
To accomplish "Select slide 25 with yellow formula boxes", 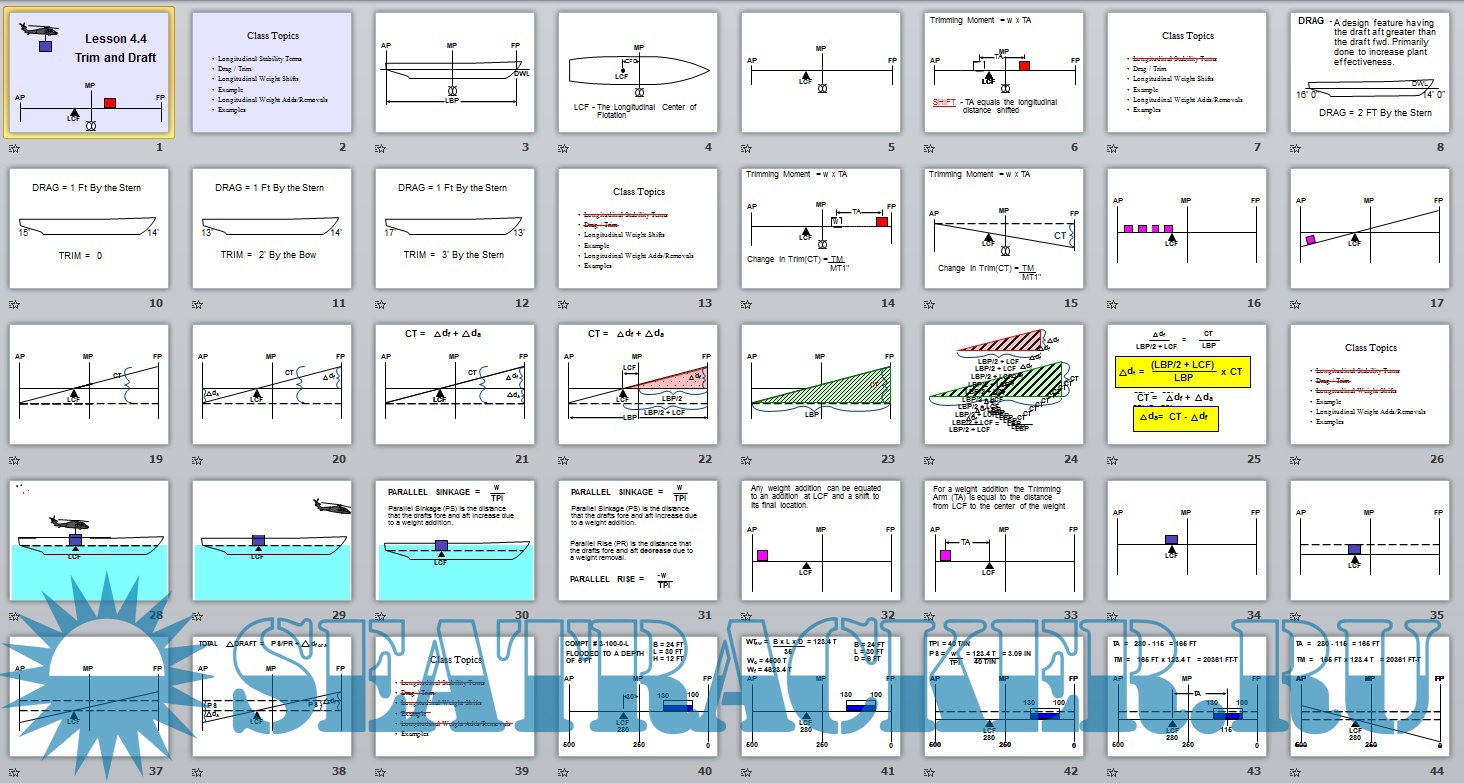I will tap(1187, 384).
